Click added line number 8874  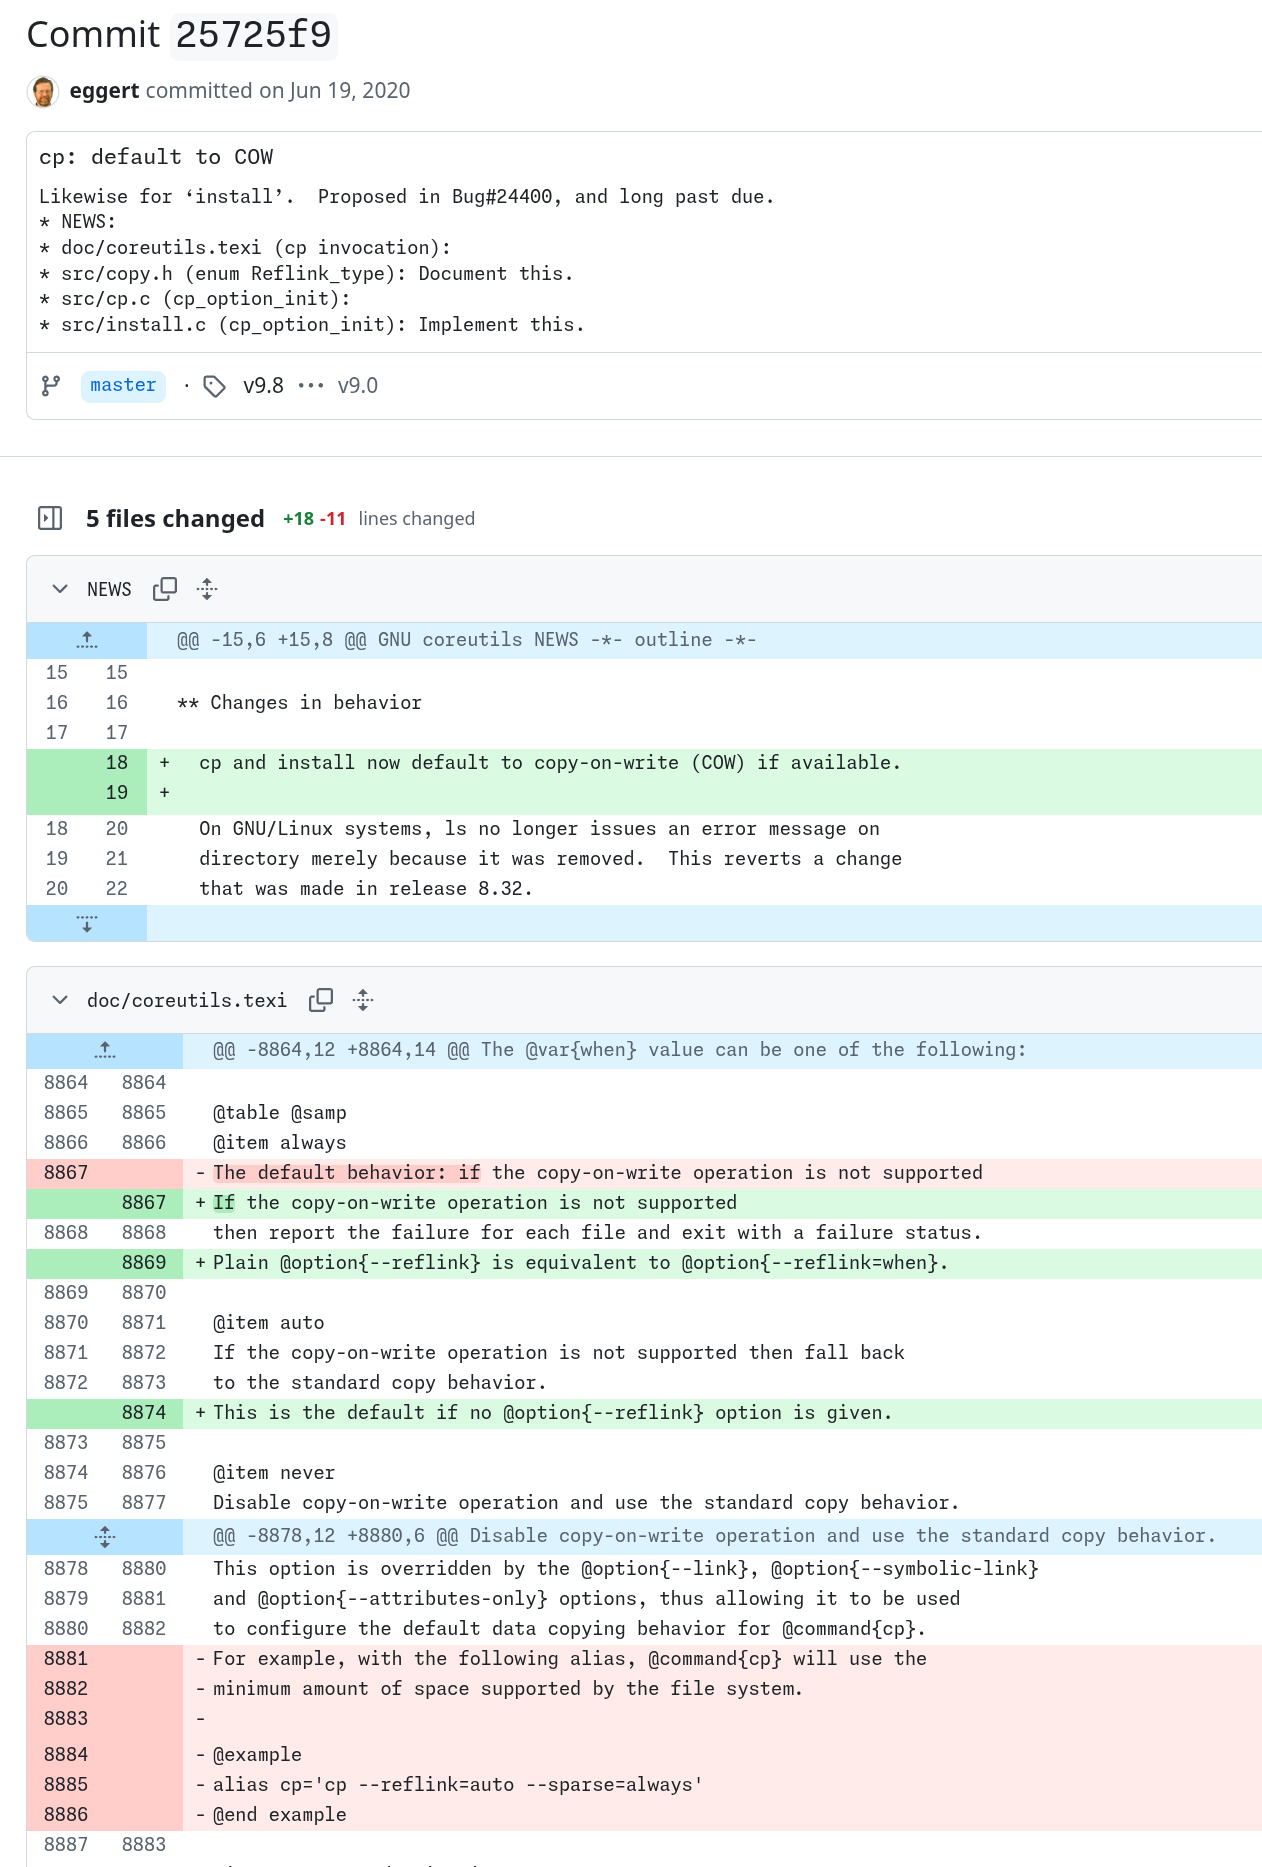(x=144, y=1413)
